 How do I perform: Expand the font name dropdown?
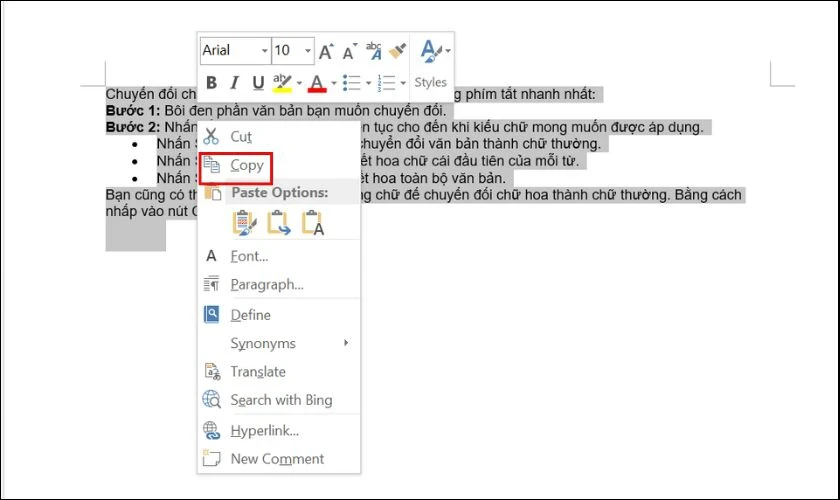pyautogui.click(x=265, y=51)
